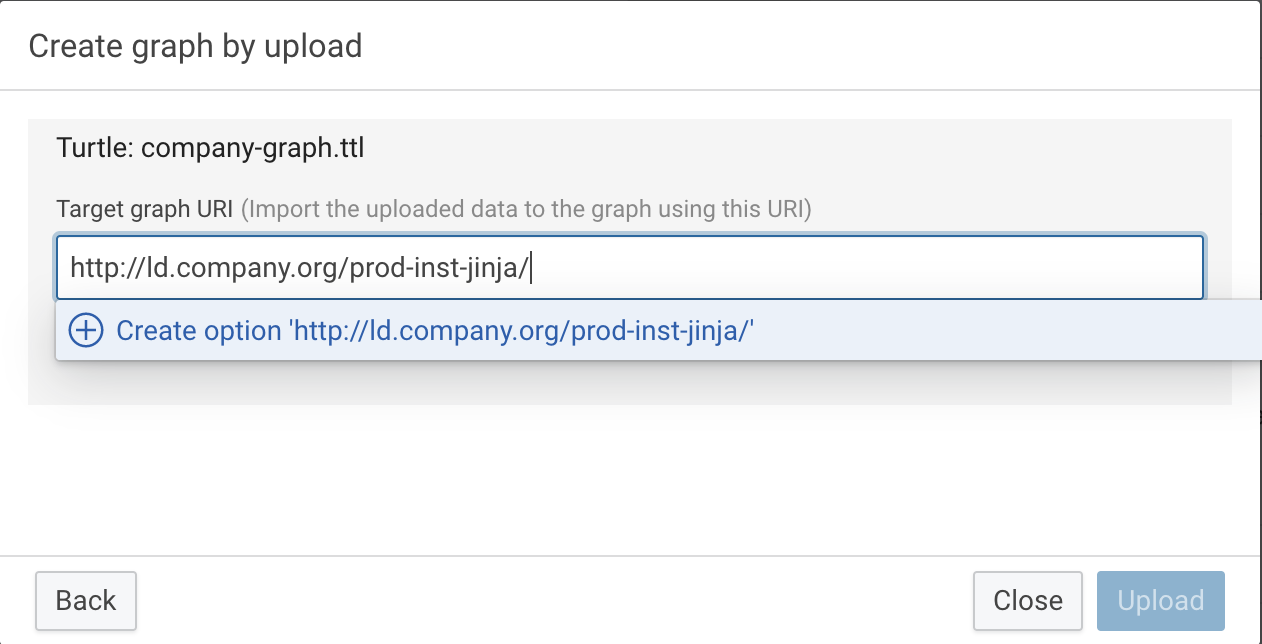
Task: Click the Create graph by upload title
Action: pyautogui.click(x=195, y=45)
